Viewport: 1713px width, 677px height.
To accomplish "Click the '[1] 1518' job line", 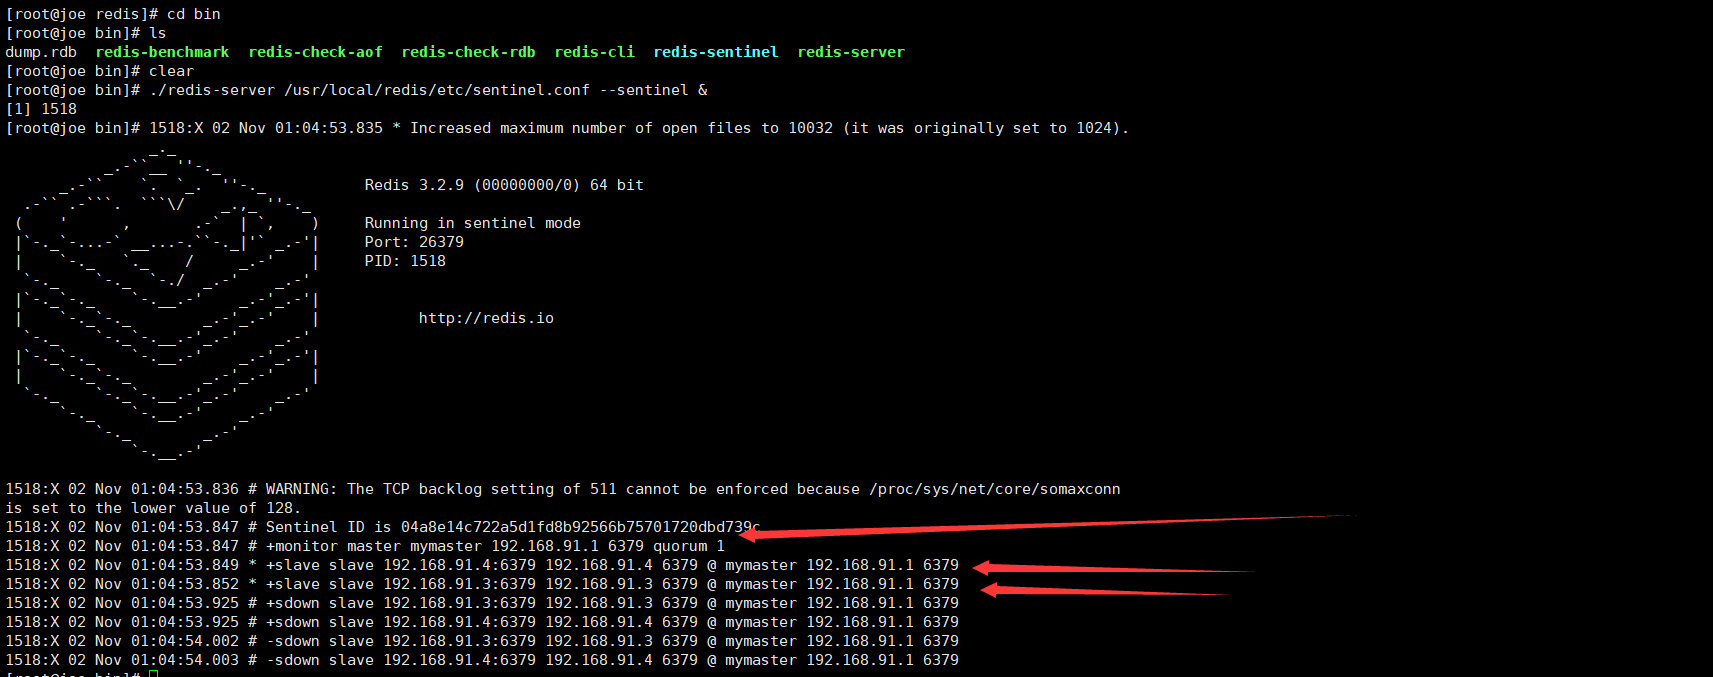I will click(41, 109).
